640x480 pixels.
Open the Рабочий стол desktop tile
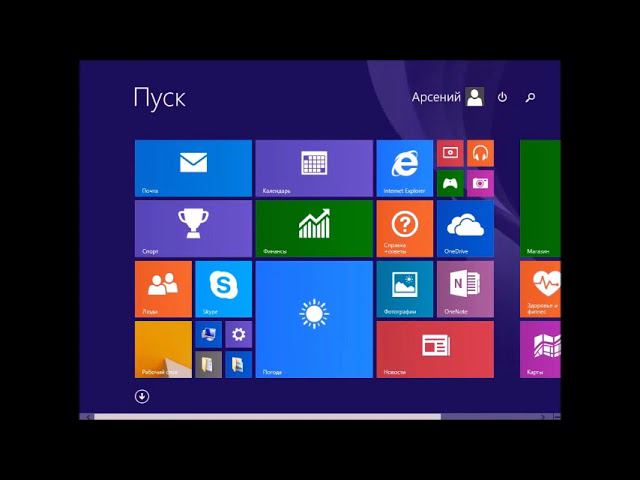163,349
